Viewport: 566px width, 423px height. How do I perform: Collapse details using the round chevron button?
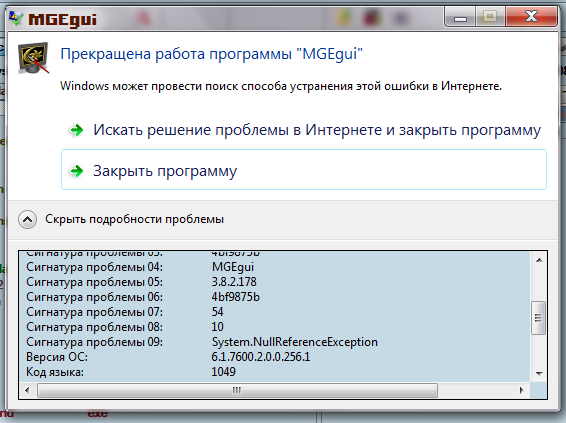[x=27, y=219]
